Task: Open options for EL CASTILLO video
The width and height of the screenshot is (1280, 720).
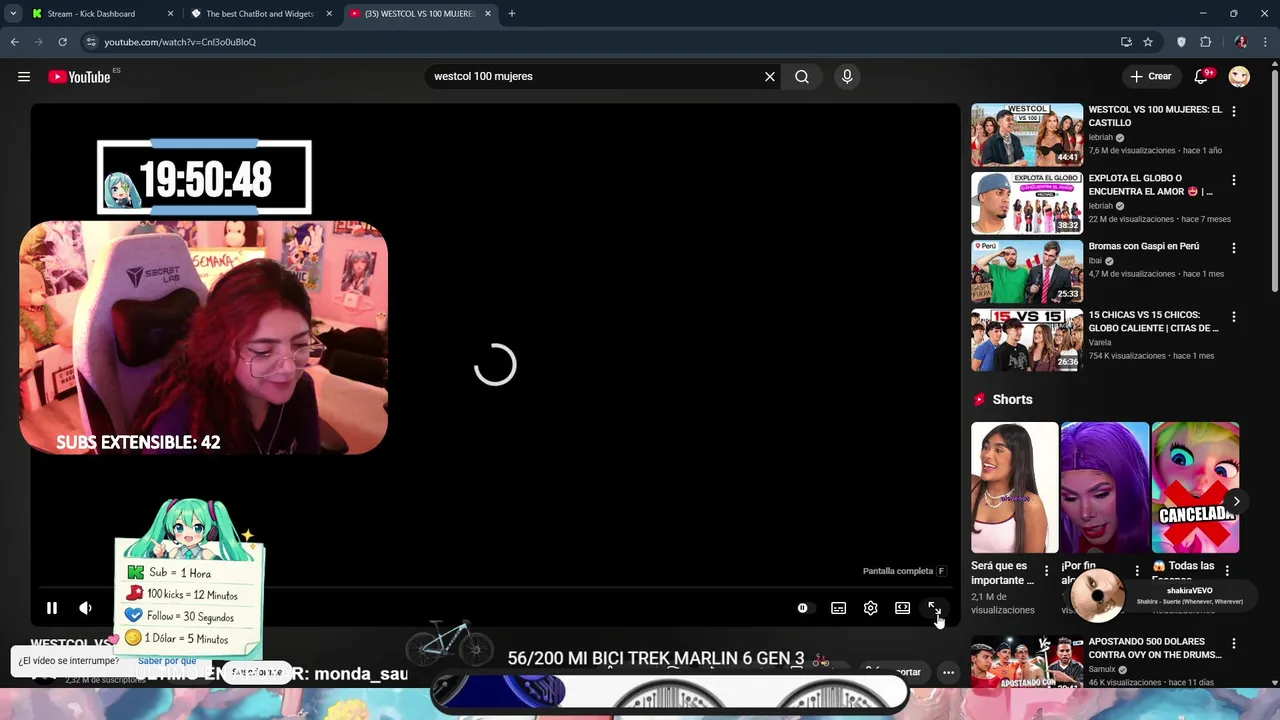Action: (1233, 112)
